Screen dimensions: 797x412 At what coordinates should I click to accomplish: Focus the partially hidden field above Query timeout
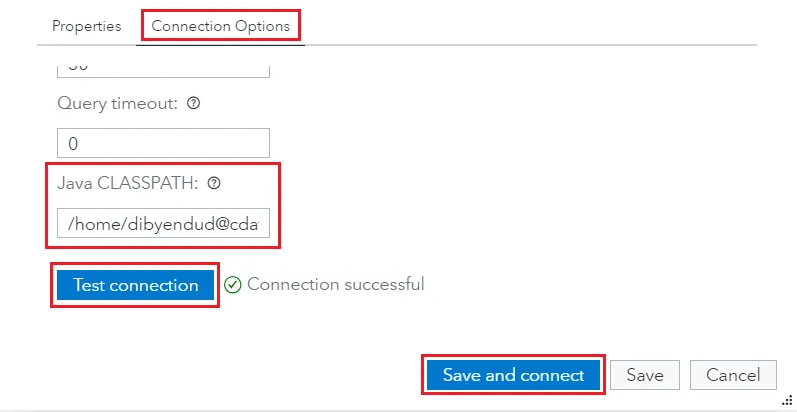coord(163,68)
